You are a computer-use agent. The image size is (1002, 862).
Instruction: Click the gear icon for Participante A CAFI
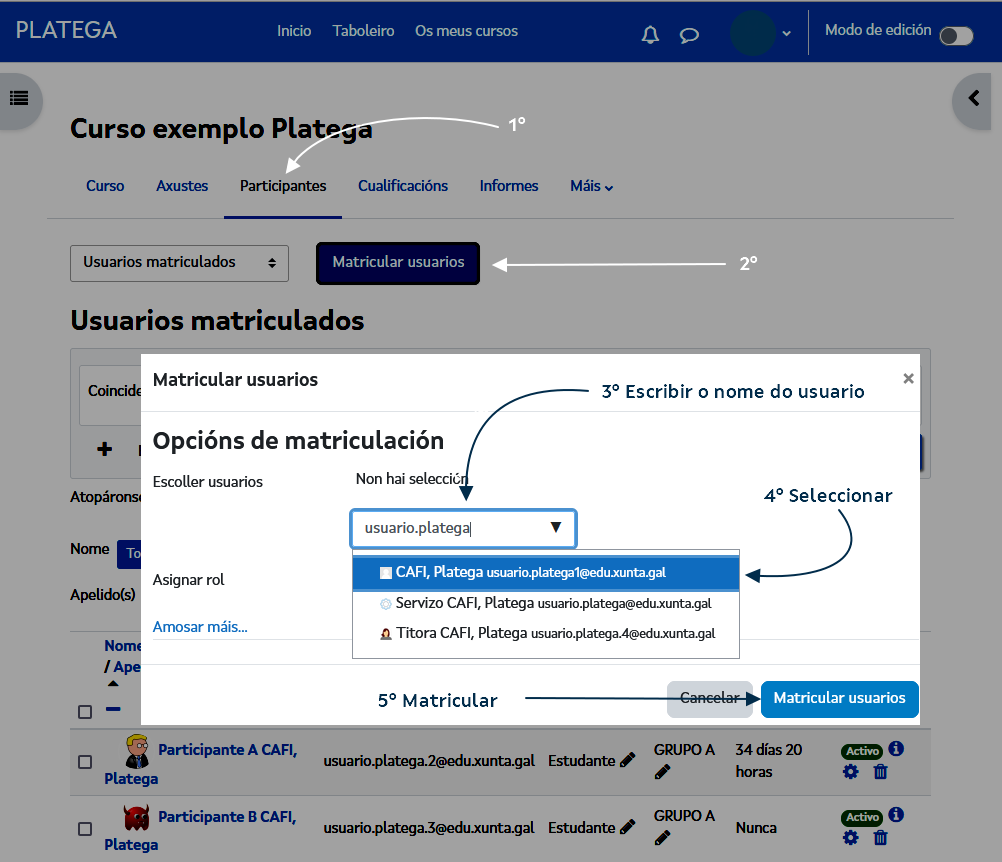point(850,771)
